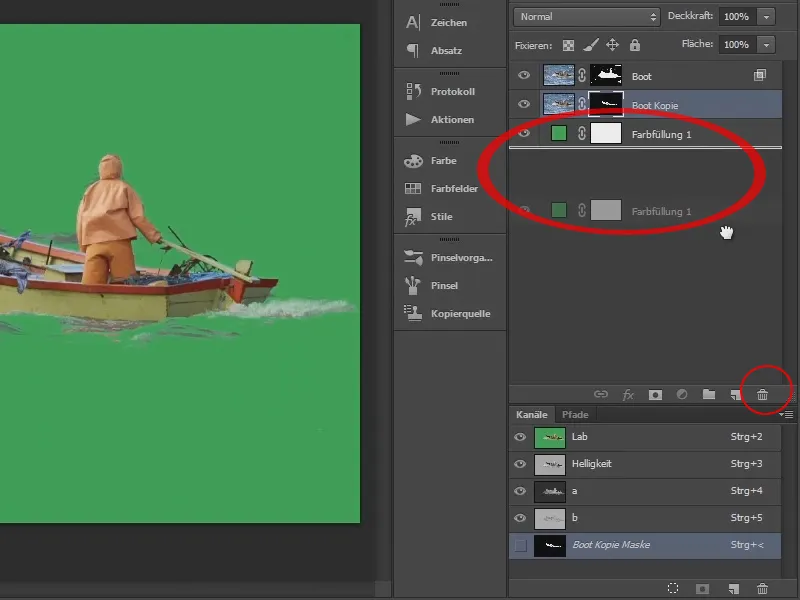Select the Helligkeit channel row
800x600 pixels.
tap(645, 464)
